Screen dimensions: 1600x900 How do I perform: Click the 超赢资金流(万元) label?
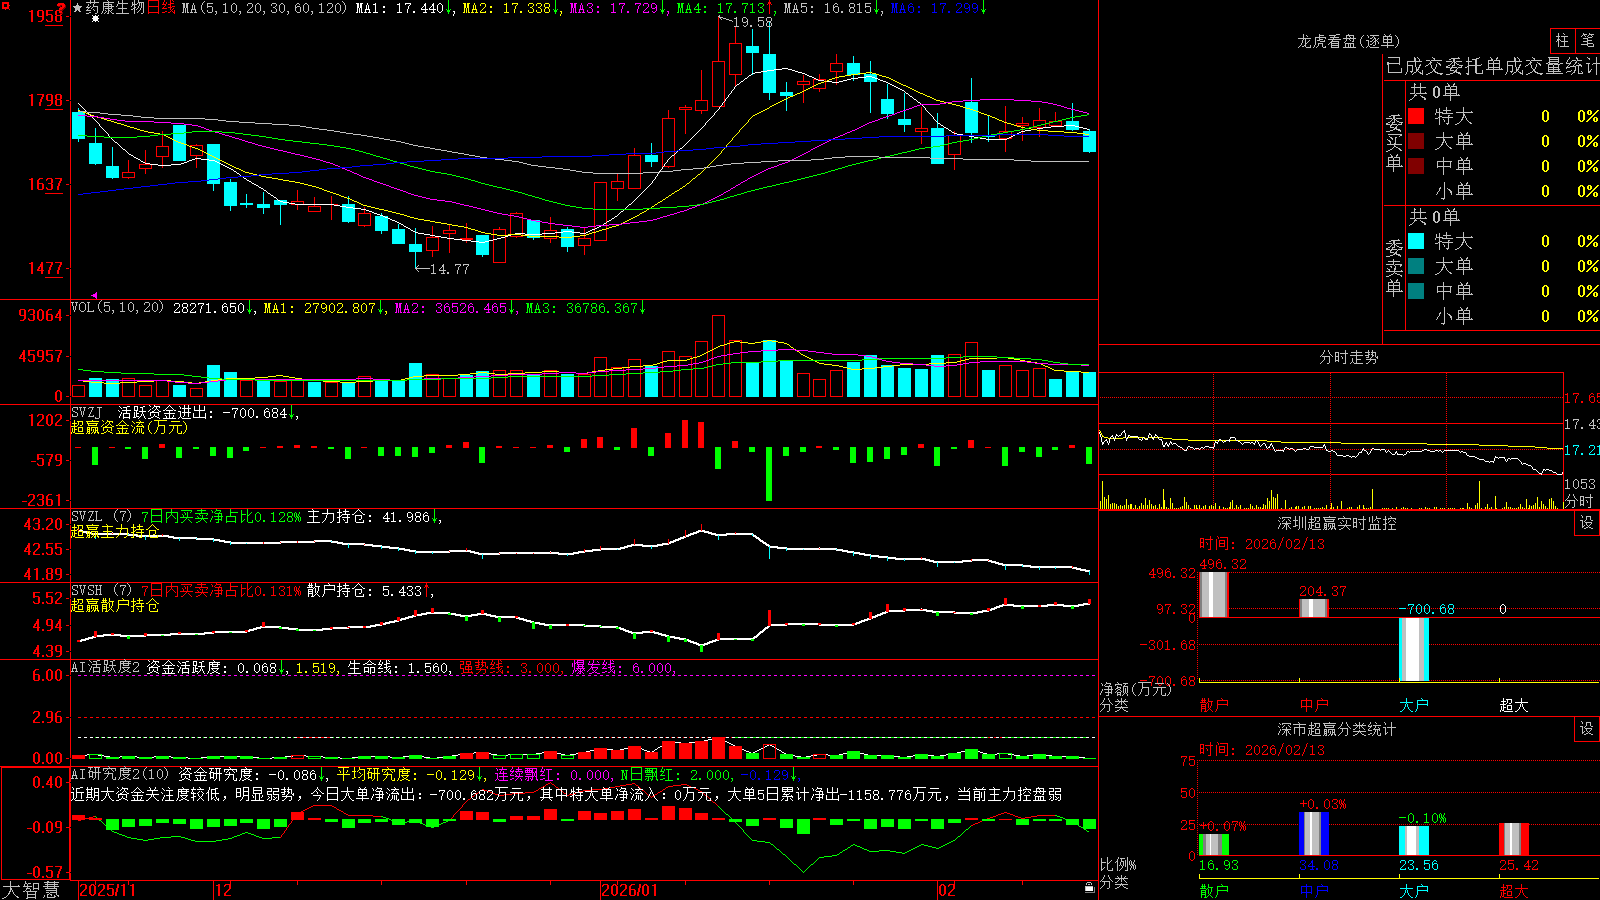click(x=129, y=427)
